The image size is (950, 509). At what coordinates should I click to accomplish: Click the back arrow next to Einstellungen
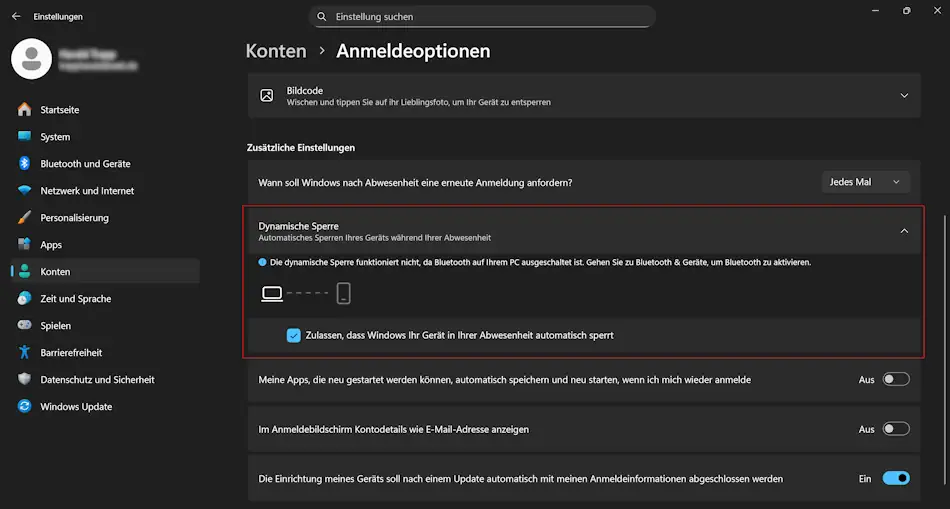16,16
